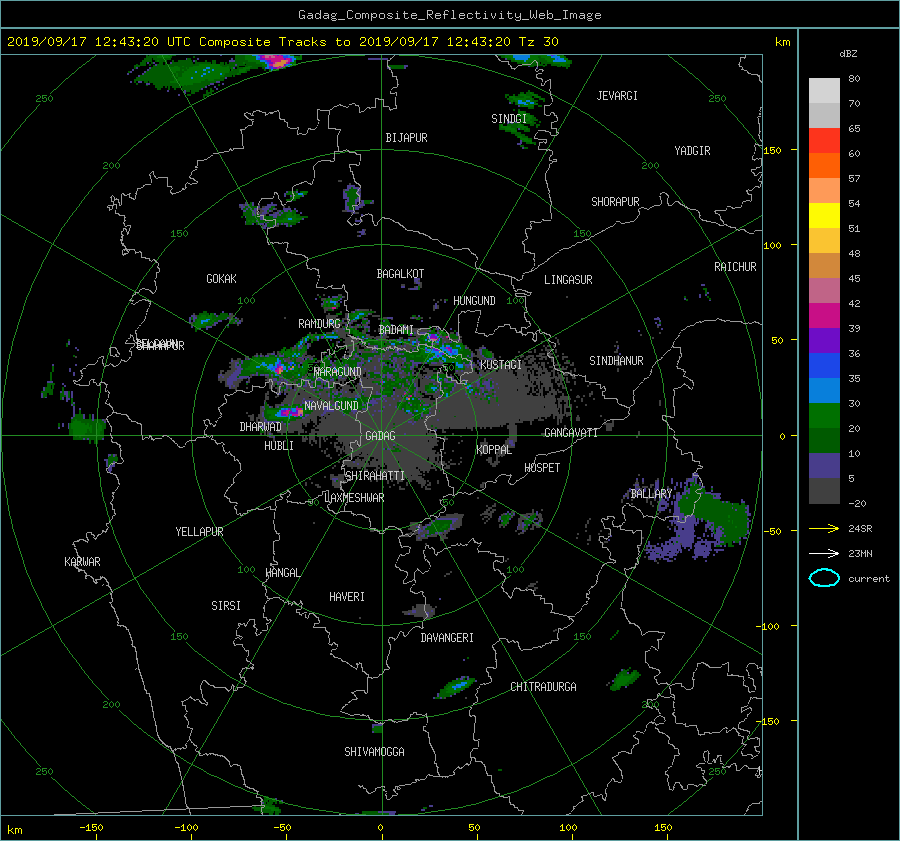
Task: Click the HAVERI city label
Action: point(347,597)
